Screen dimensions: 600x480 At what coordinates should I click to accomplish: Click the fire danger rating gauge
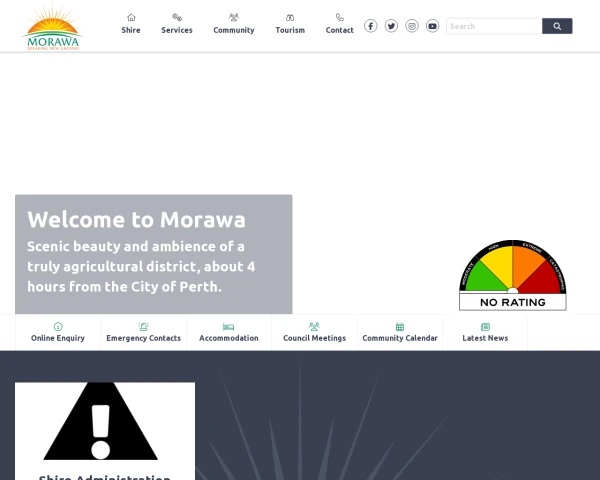[x=512, y=274]
